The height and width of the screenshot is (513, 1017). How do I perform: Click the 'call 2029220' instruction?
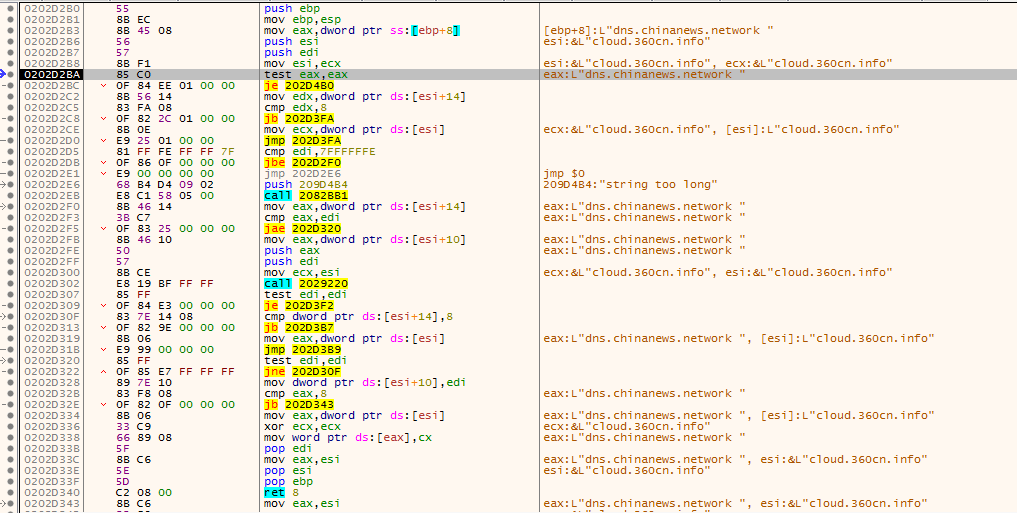click(305, 283)
